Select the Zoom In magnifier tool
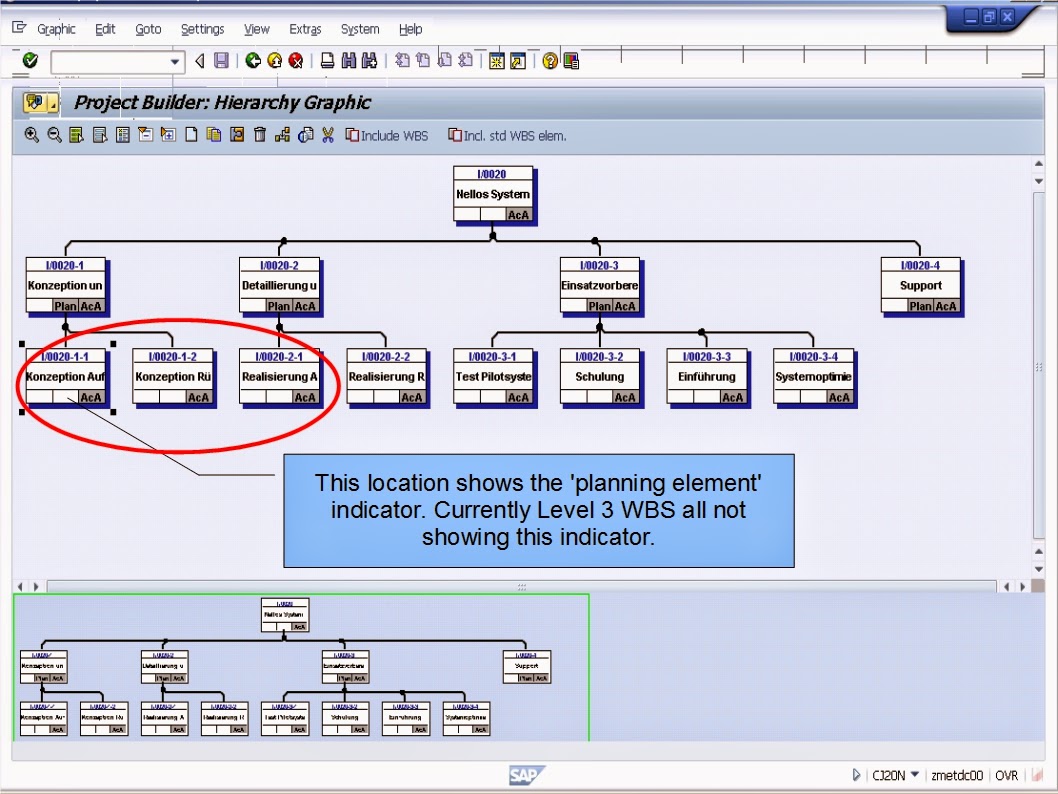The width and height of the screenshot is (1058, 794). (30, 134)
